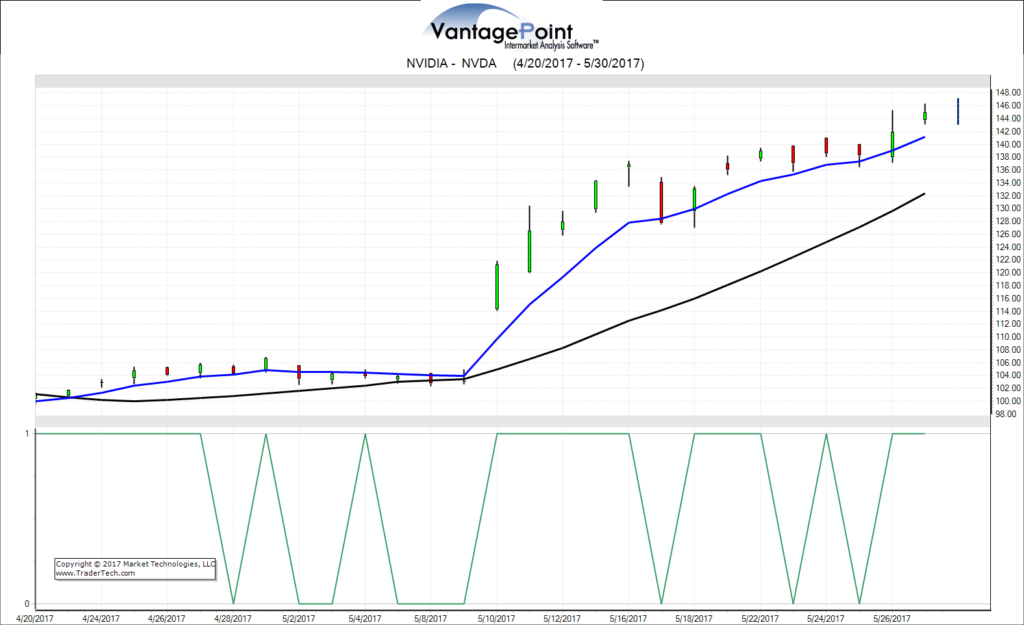The image size is (1024, 625).
Task: Click the 108.00 price axis label
Action: coord(1008,350)
